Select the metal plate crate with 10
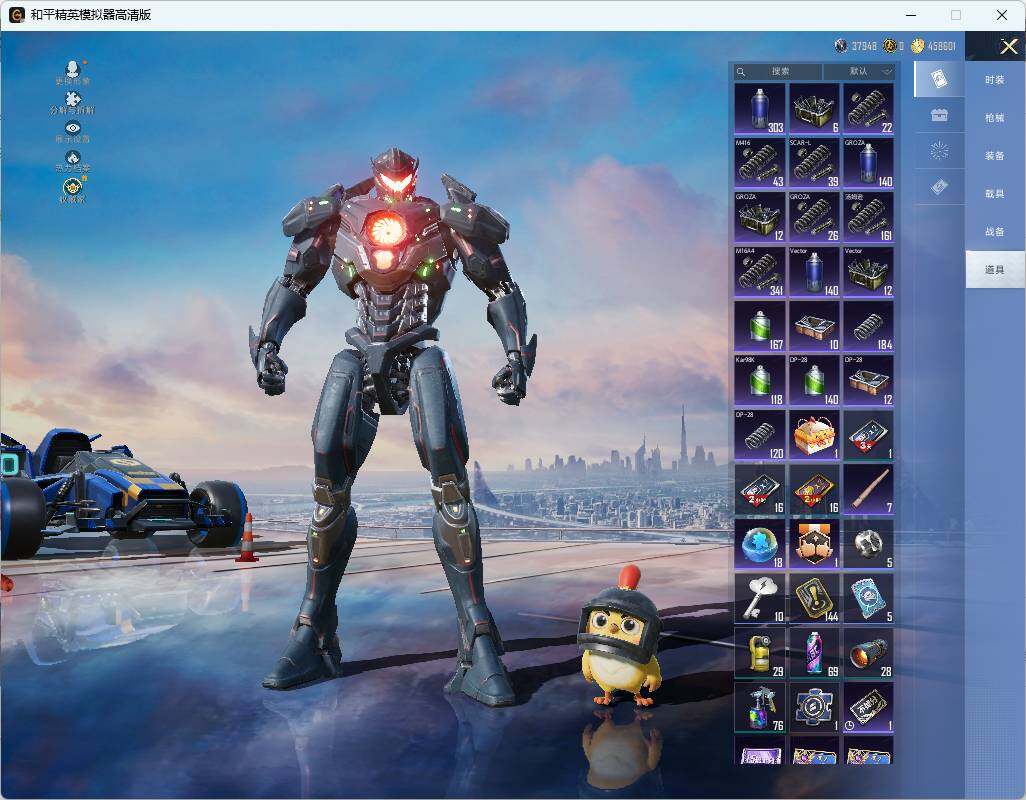Screen dimensions: 1026x800 pyautogui.click(x=814, y=326)
